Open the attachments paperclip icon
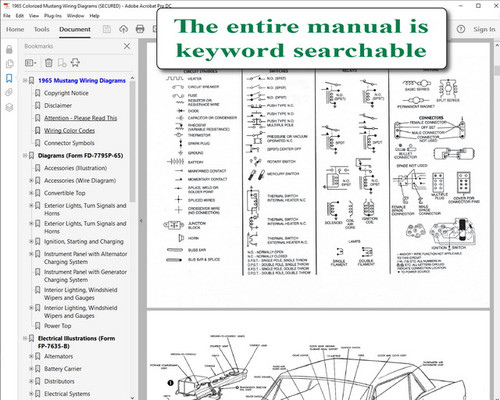 click(x=9, y=92)
